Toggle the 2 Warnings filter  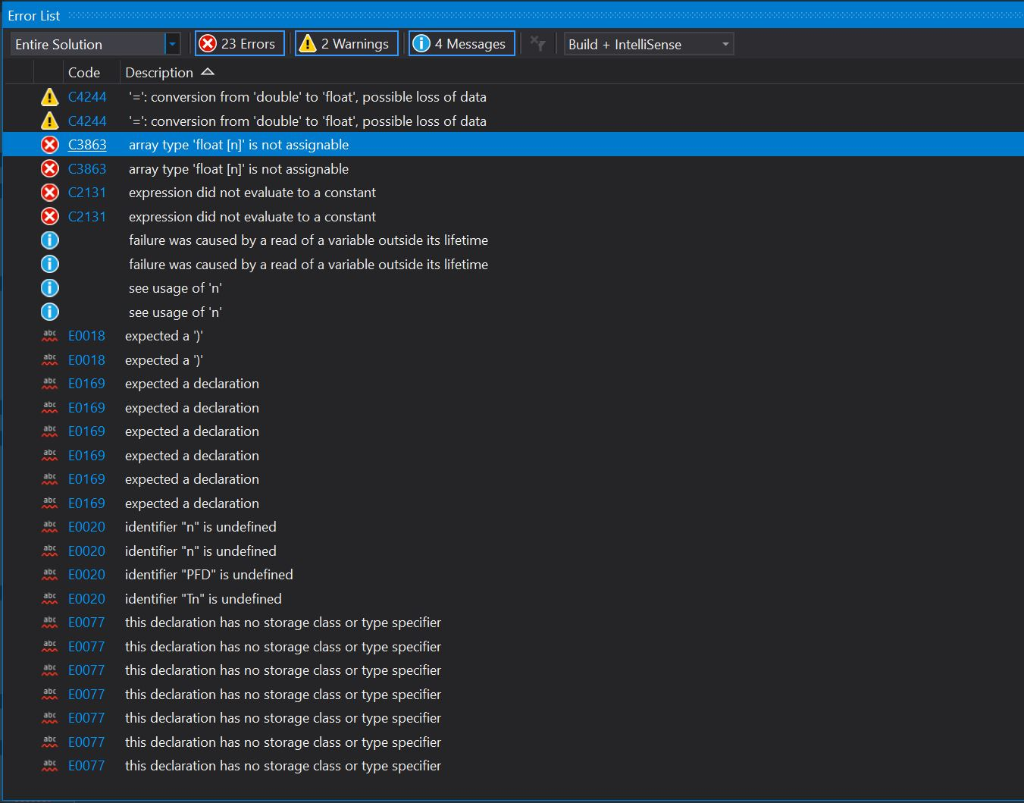346,44
